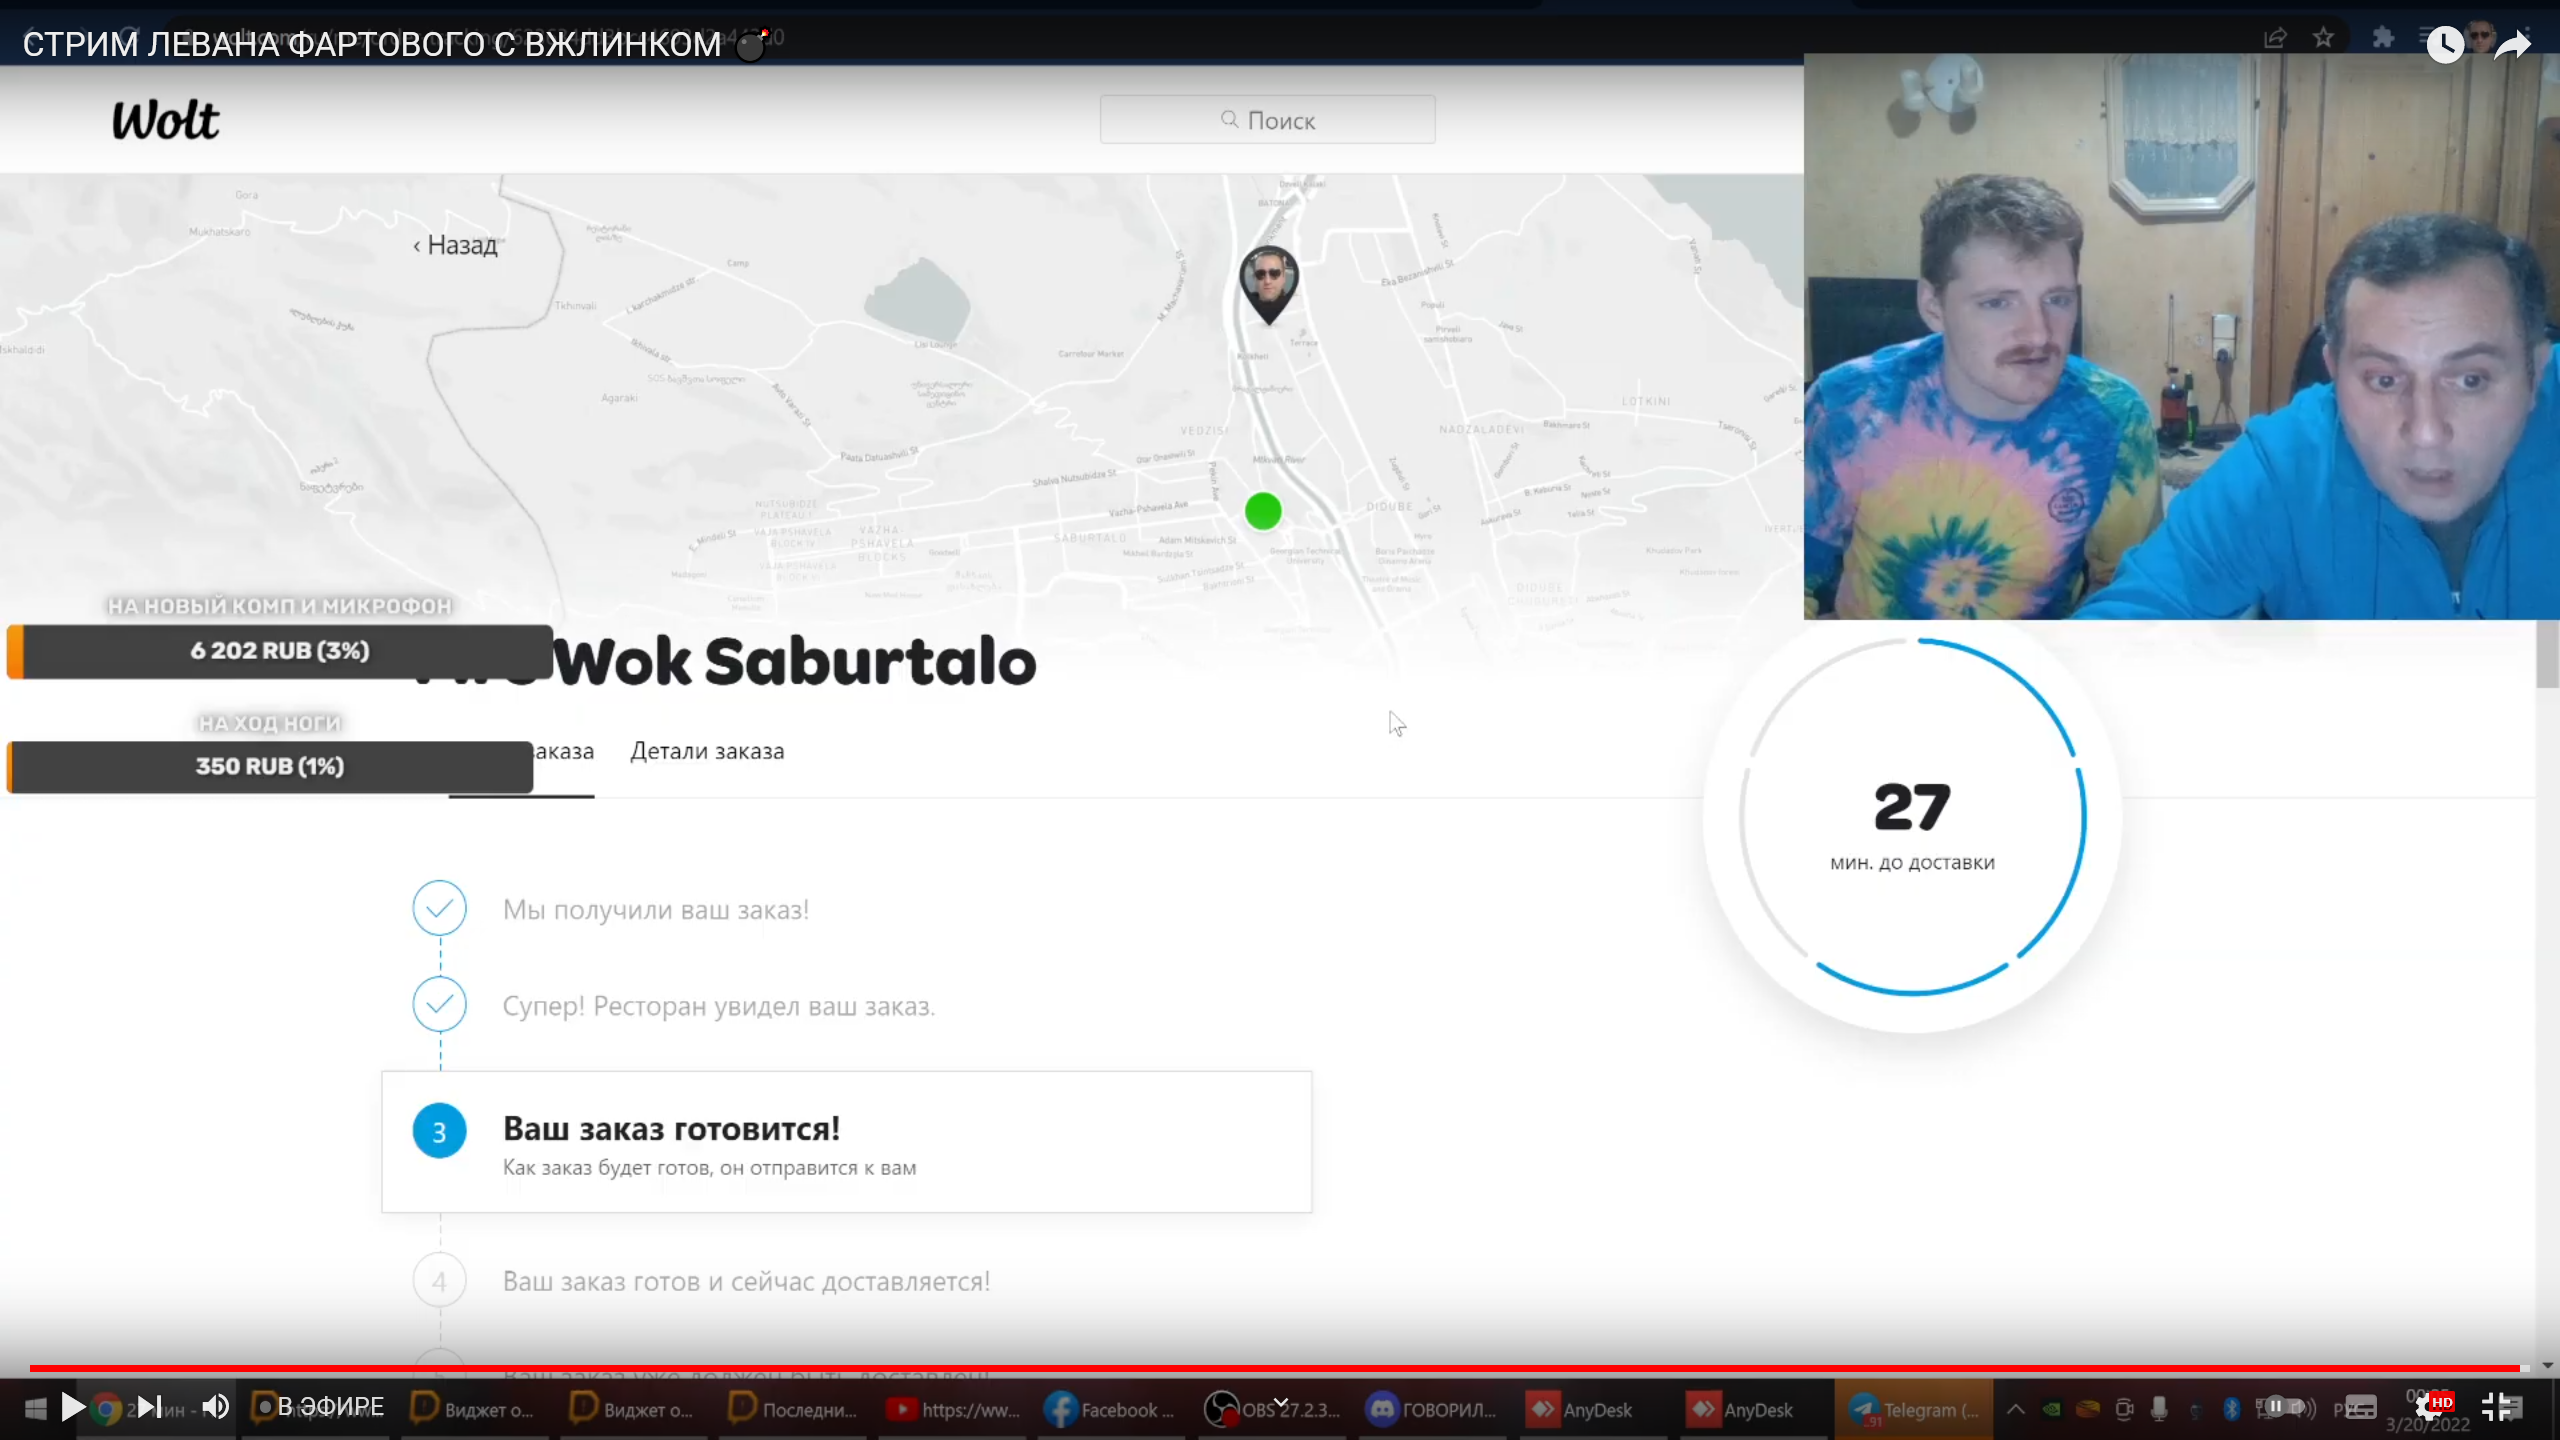Play the video with the player play button
This screenshot has height=1440, width=2560.
click(x=72, y=1407)
